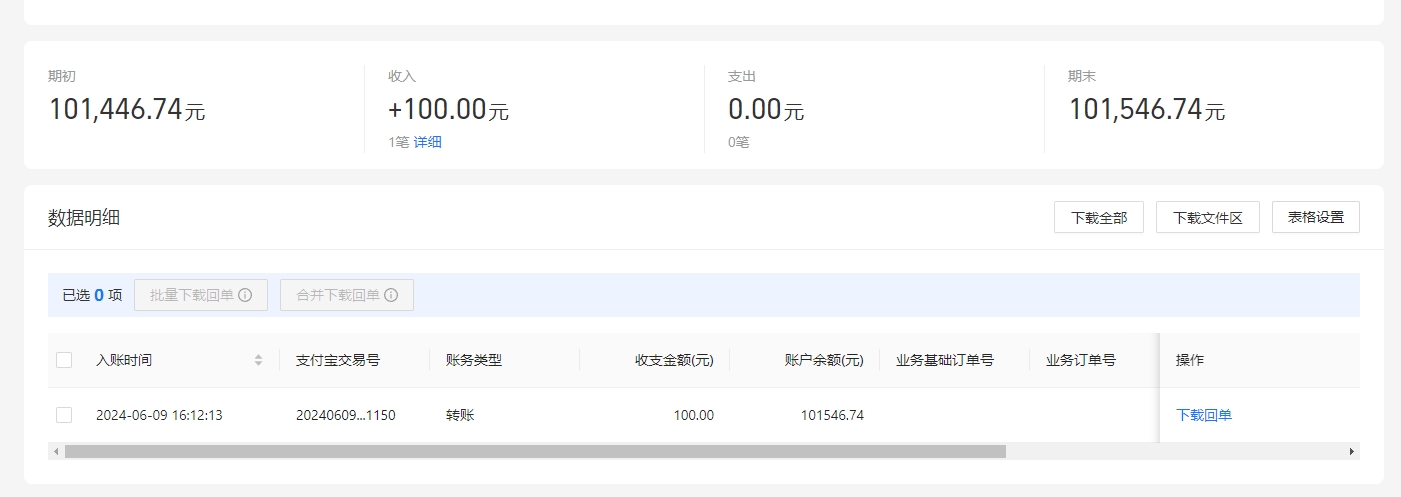Click 下载回单 link in the transfer row
Screen dimensions: 1401x497
pyautogui.click(x=1204, y=415)
